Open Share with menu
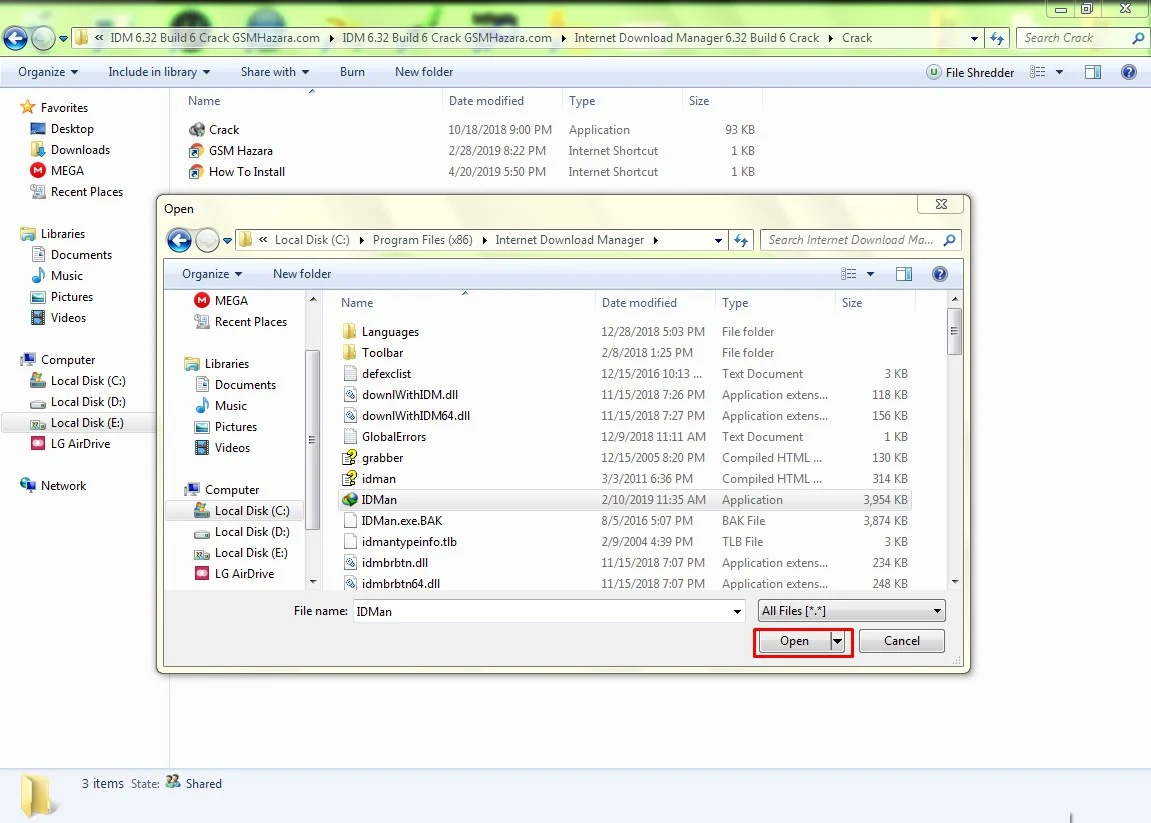This screenshot has height=823, width=1151. coord(275,72)
